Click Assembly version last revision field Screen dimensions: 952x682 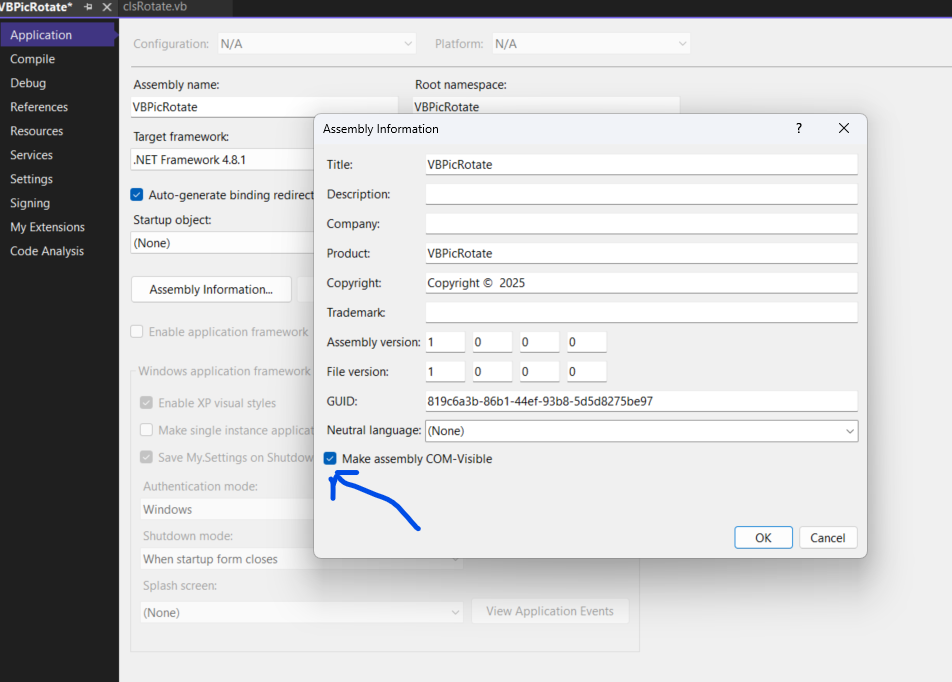(x=586, y=342)
